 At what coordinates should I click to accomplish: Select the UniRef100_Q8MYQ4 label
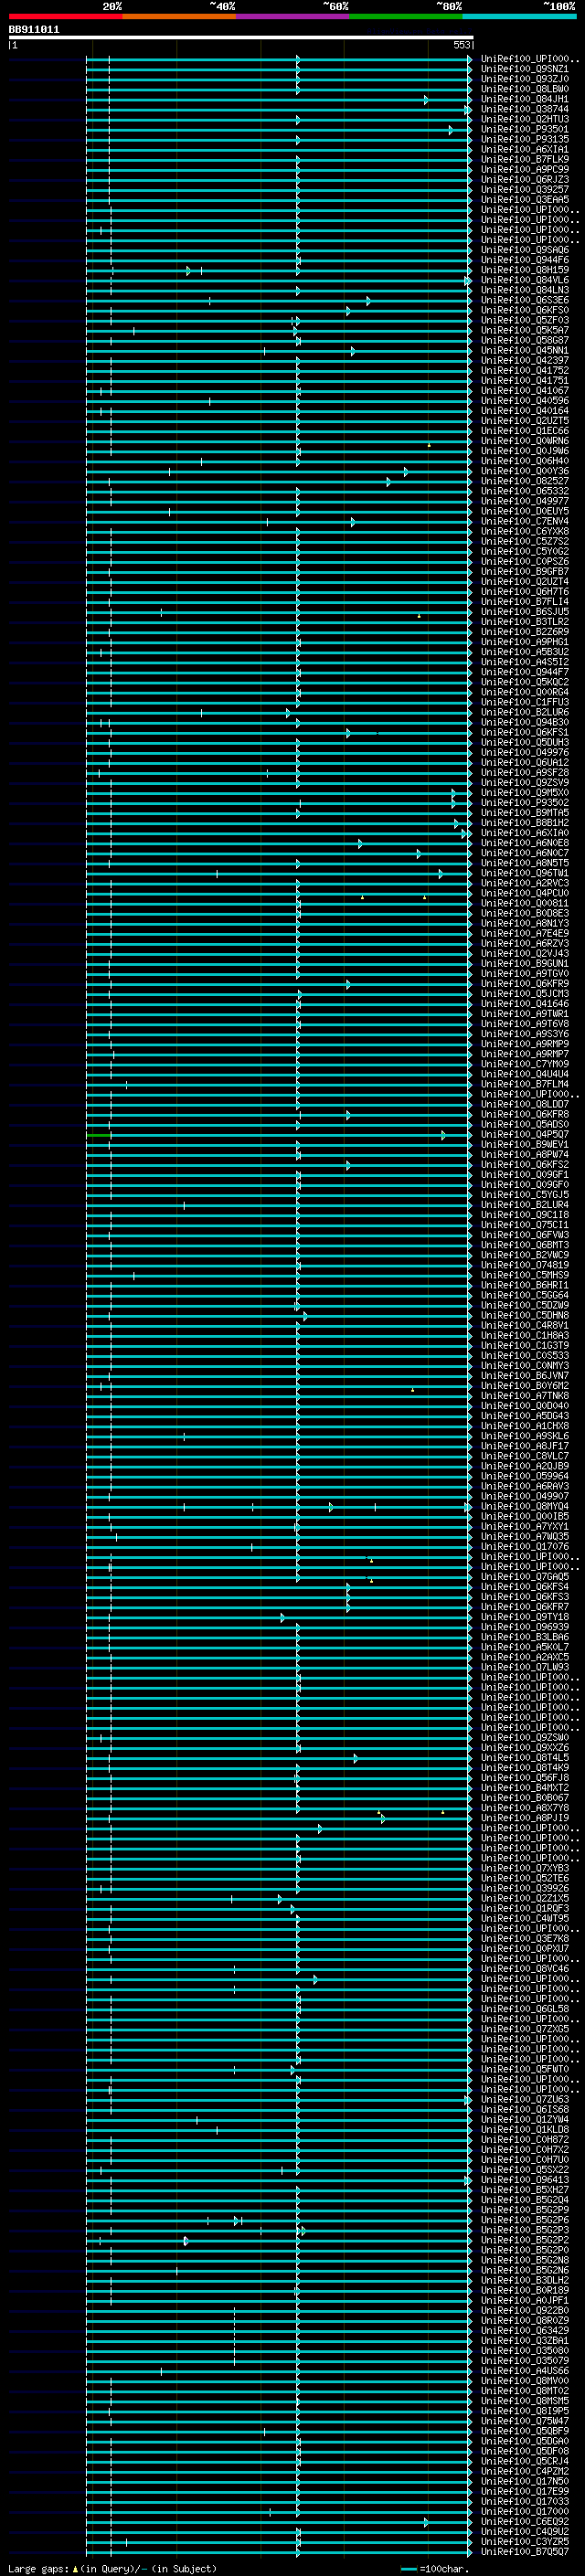pyautogui.click(x=525, y=1506)
